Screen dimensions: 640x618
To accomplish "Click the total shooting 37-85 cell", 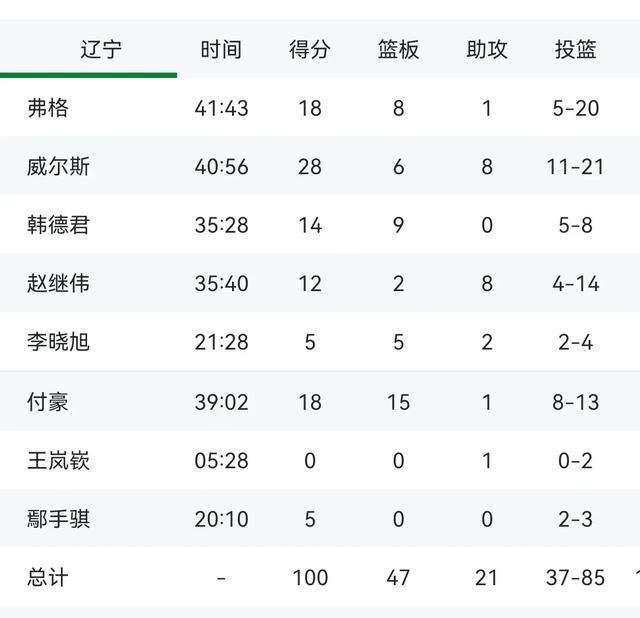I will point(575,578).
